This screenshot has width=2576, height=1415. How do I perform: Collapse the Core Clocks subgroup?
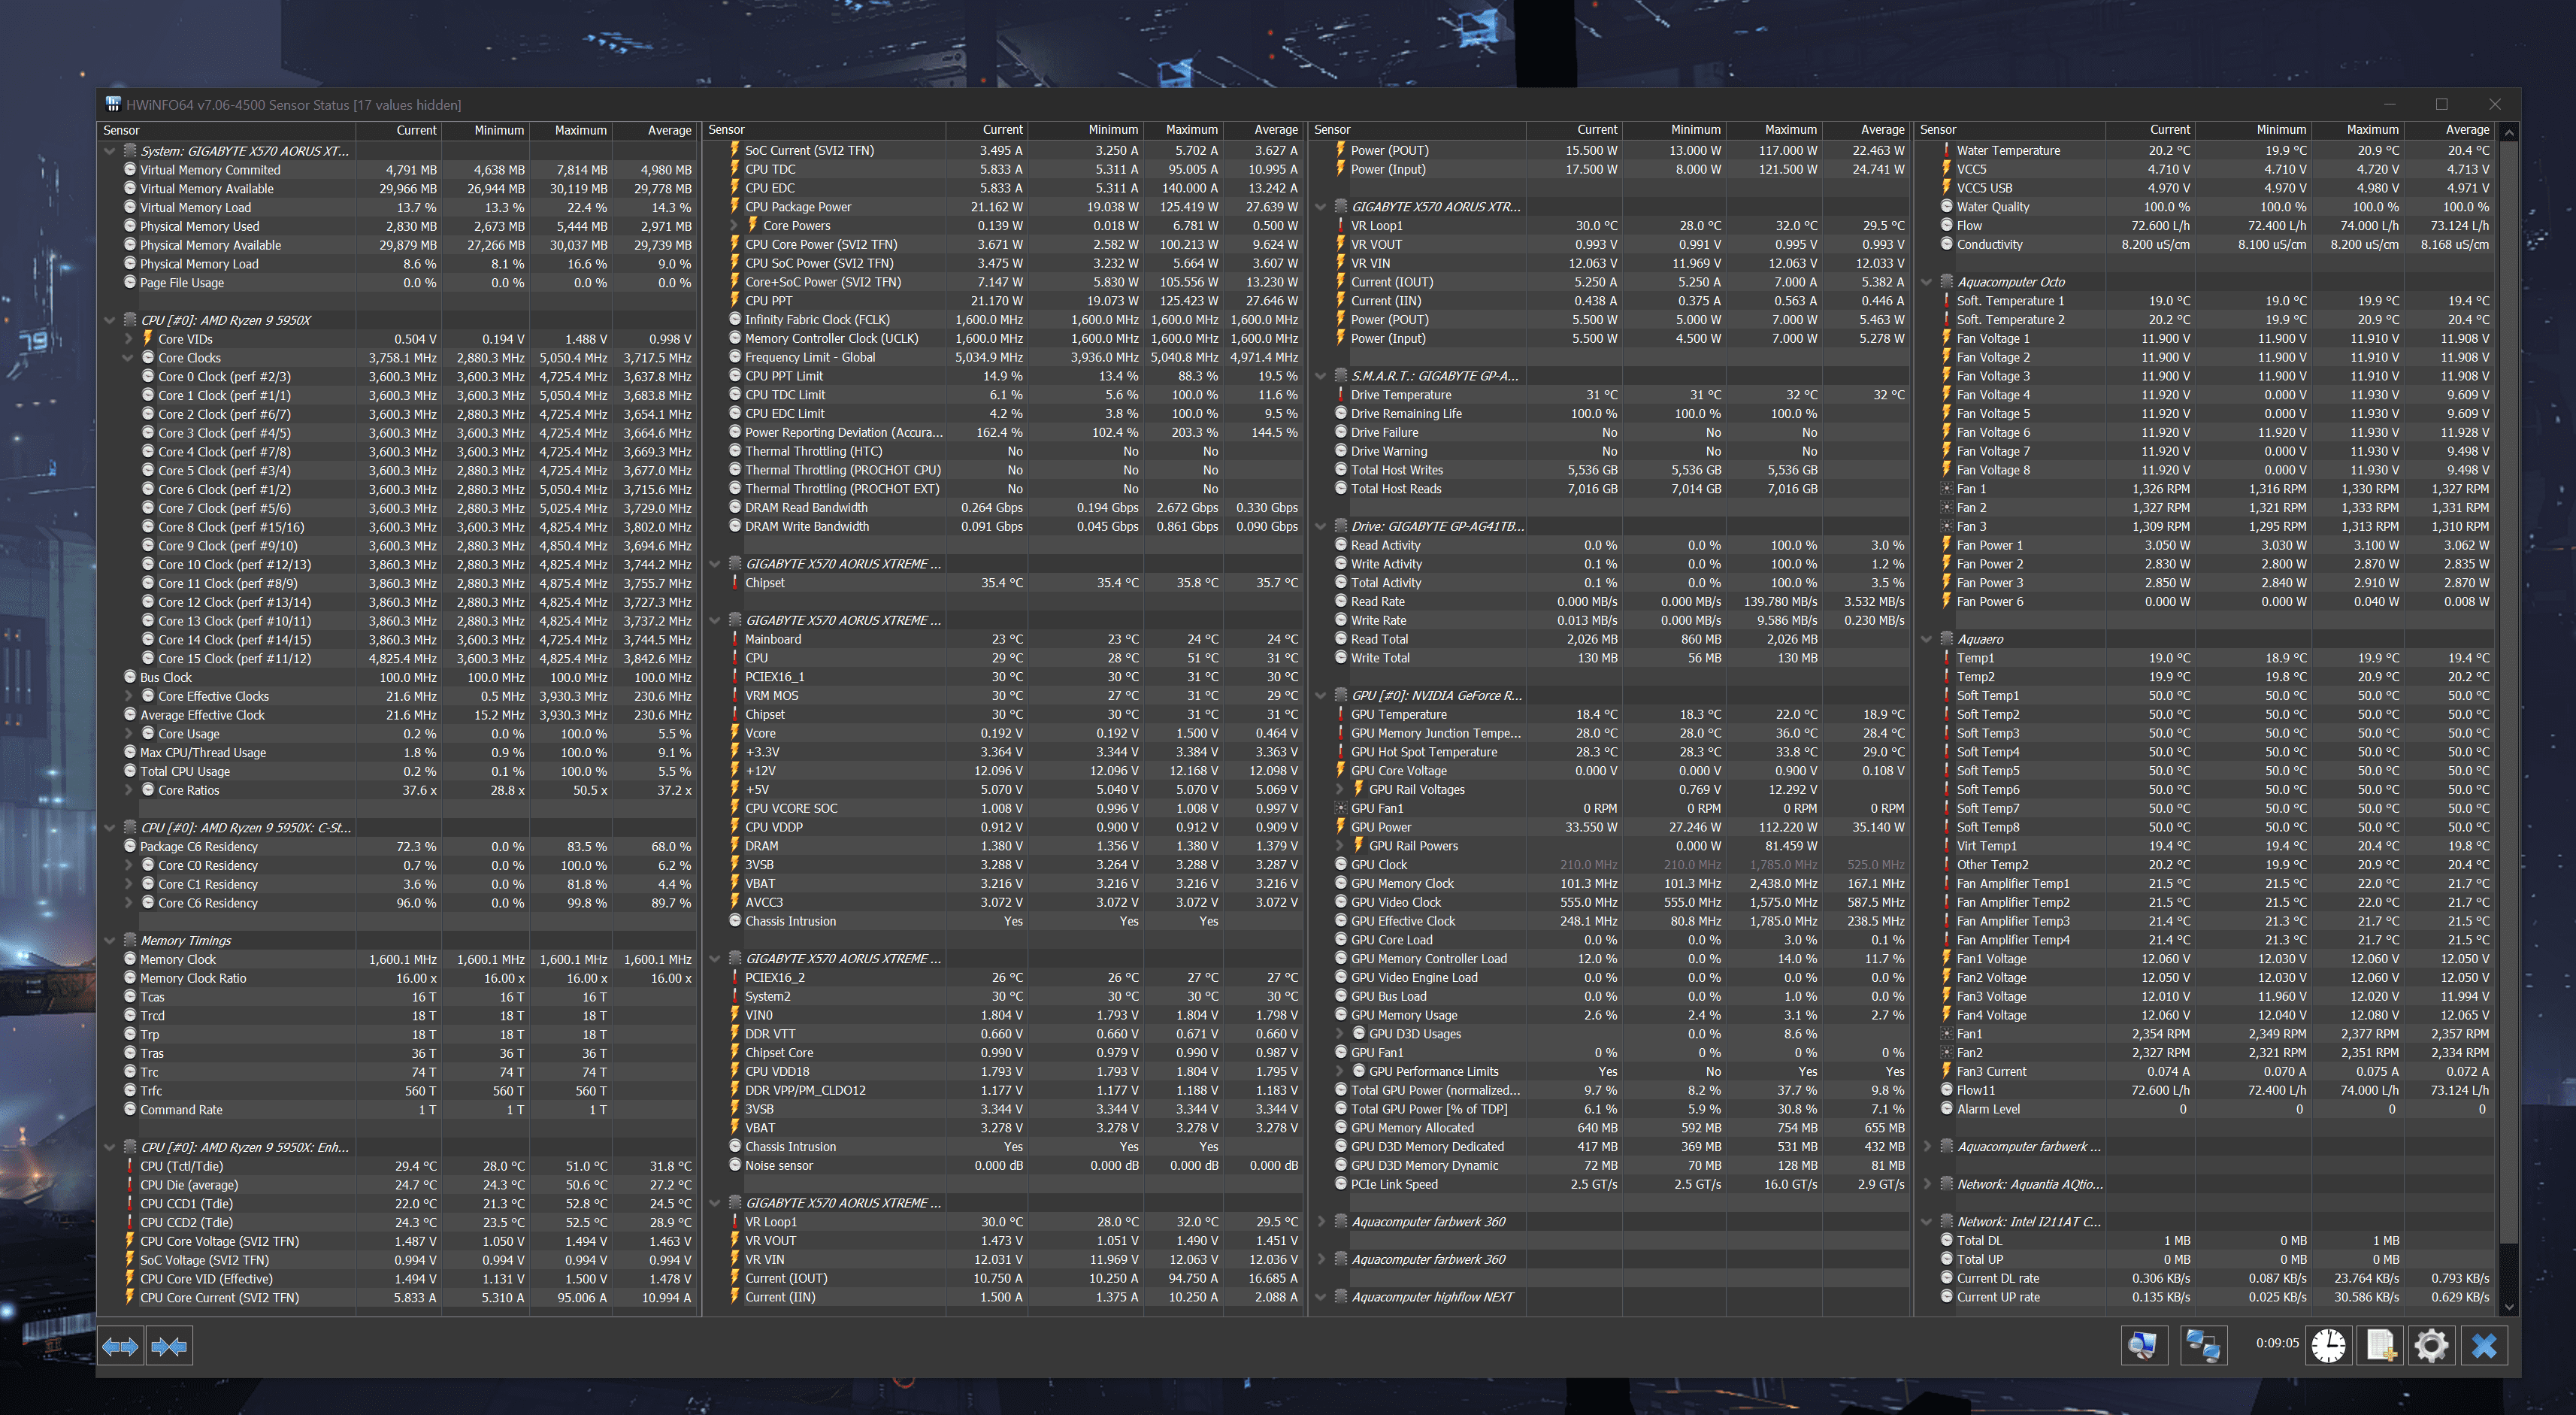129,358
